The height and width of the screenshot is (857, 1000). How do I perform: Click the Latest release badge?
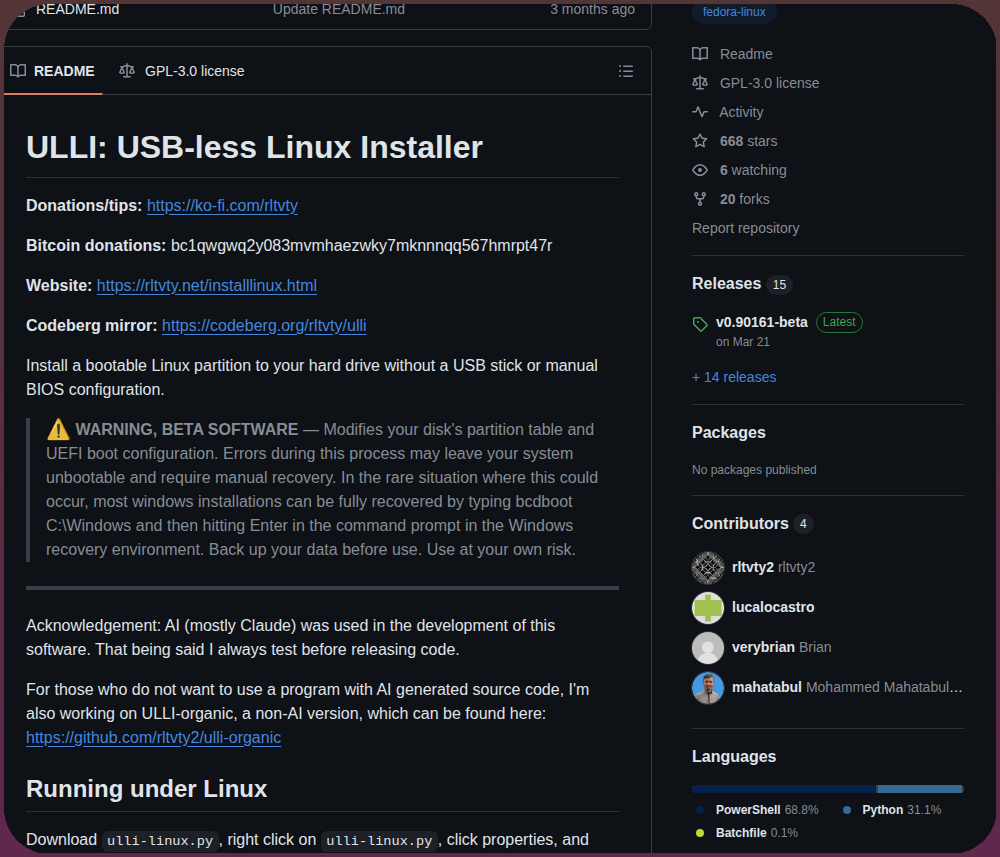coord(839,322)
